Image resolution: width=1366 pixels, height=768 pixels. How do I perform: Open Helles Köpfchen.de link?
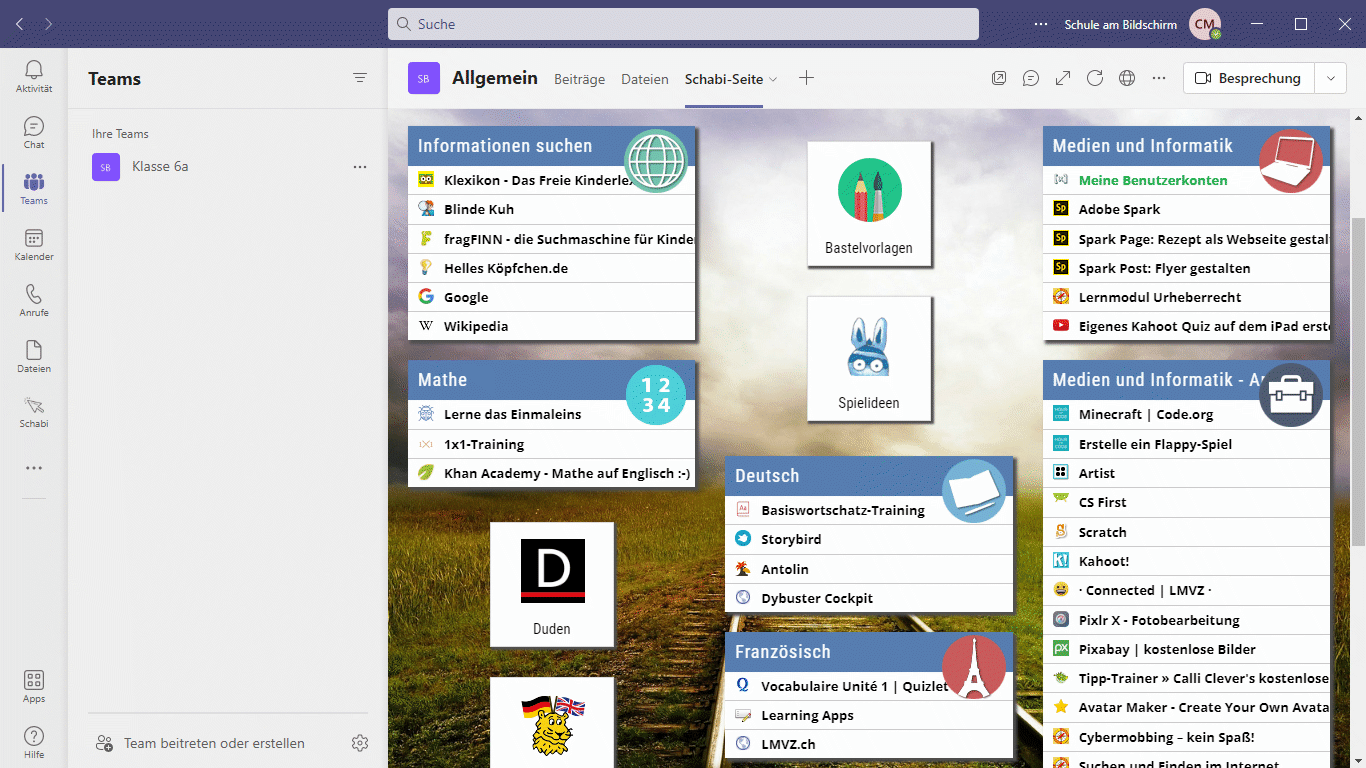point(552,268)
